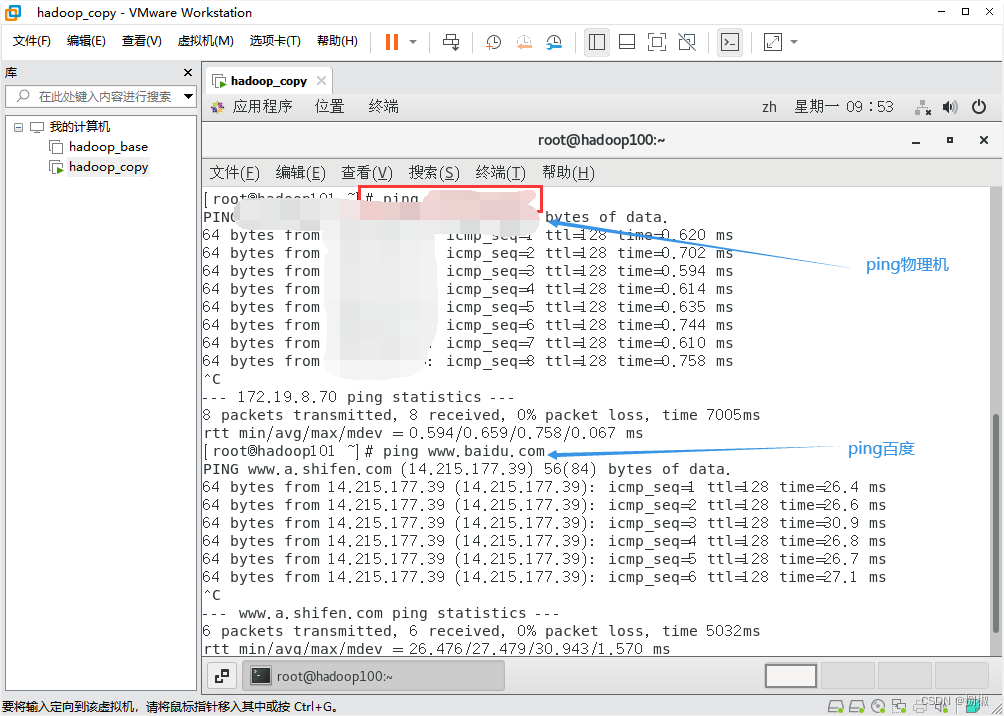Toggle the library sidebar view button
This screenshot has width=1004, height=716.
[597, 42]
